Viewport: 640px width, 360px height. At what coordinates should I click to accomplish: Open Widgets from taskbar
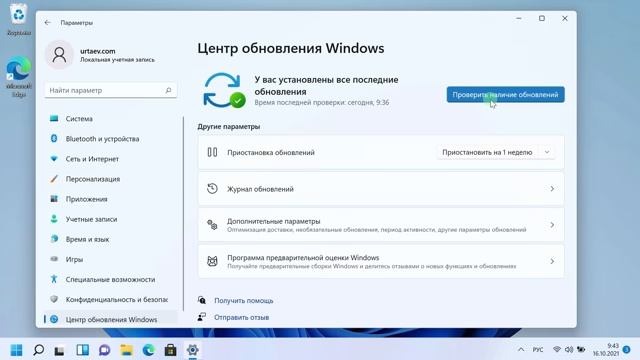82,350
